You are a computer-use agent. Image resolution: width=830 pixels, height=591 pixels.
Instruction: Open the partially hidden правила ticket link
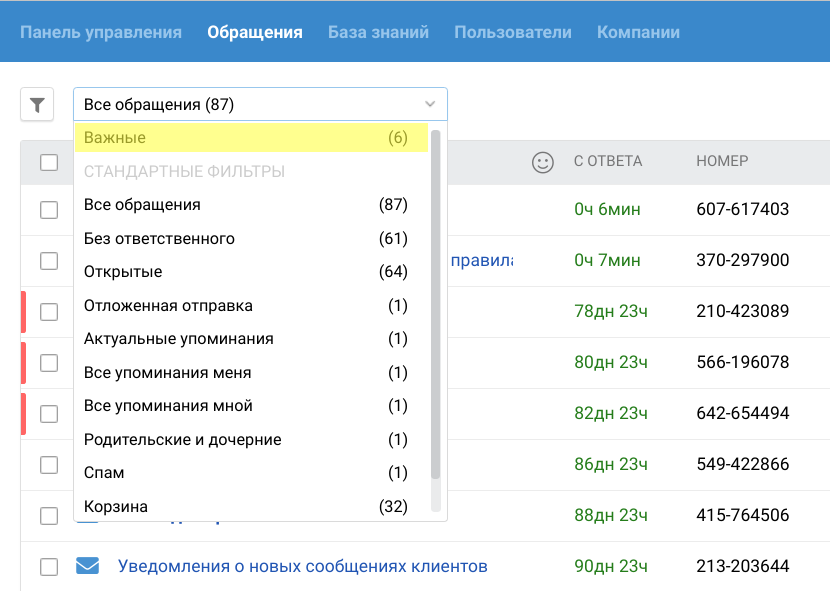point(481,261)
